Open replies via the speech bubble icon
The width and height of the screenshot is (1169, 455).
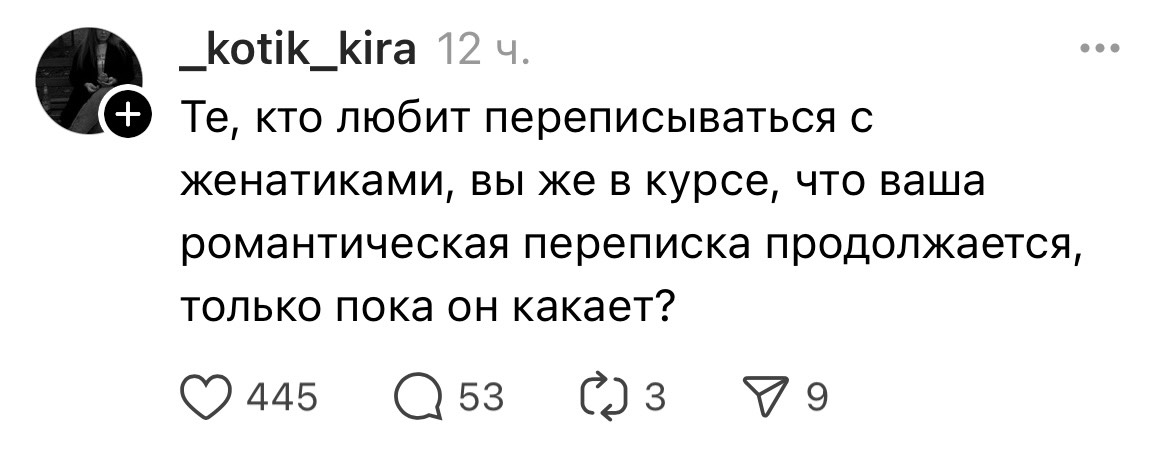click(418, 398)
